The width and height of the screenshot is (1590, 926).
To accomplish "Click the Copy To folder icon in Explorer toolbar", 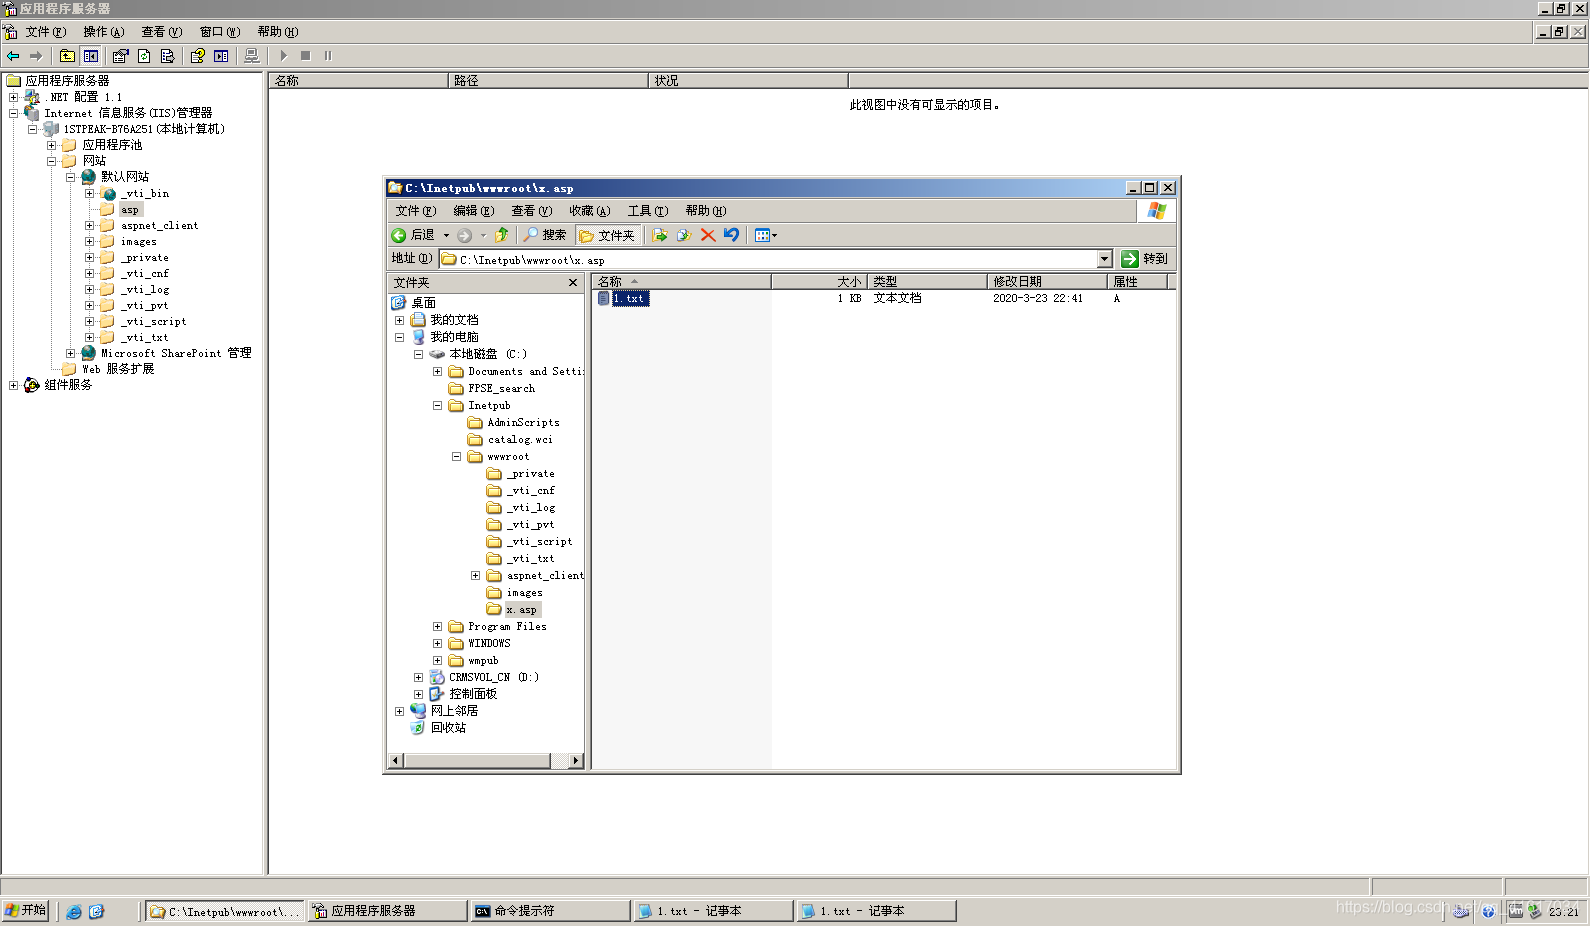I will tap(684, 235).
